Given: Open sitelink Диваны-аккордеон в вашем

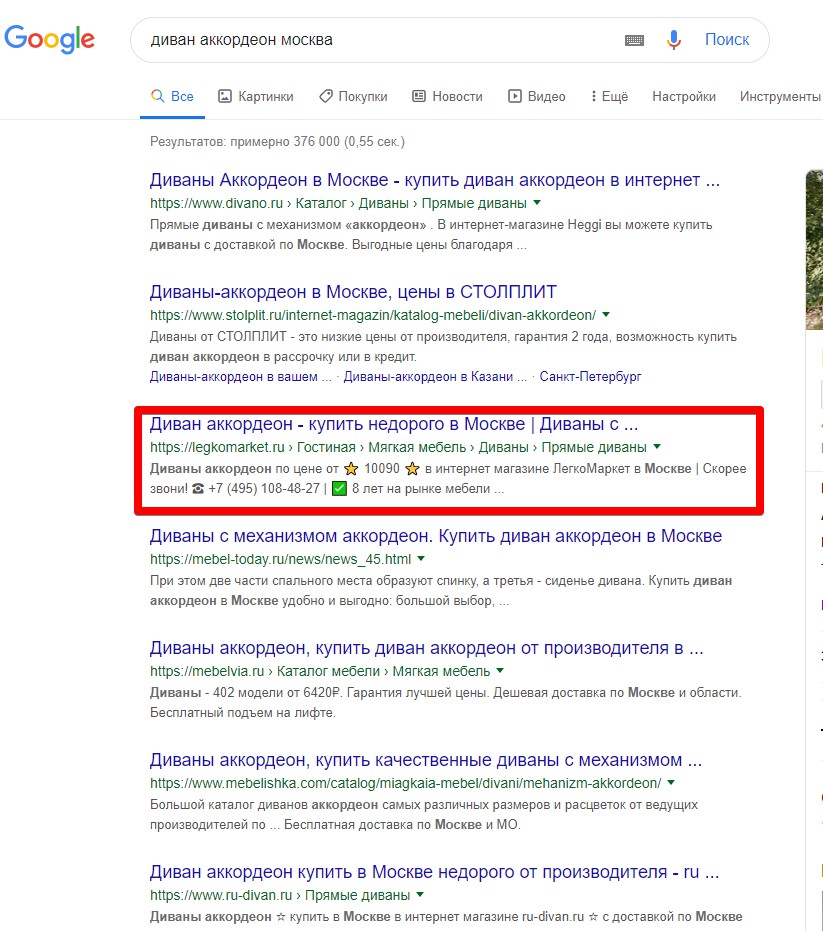Looking at the screenshot, I should coord(240,376).
